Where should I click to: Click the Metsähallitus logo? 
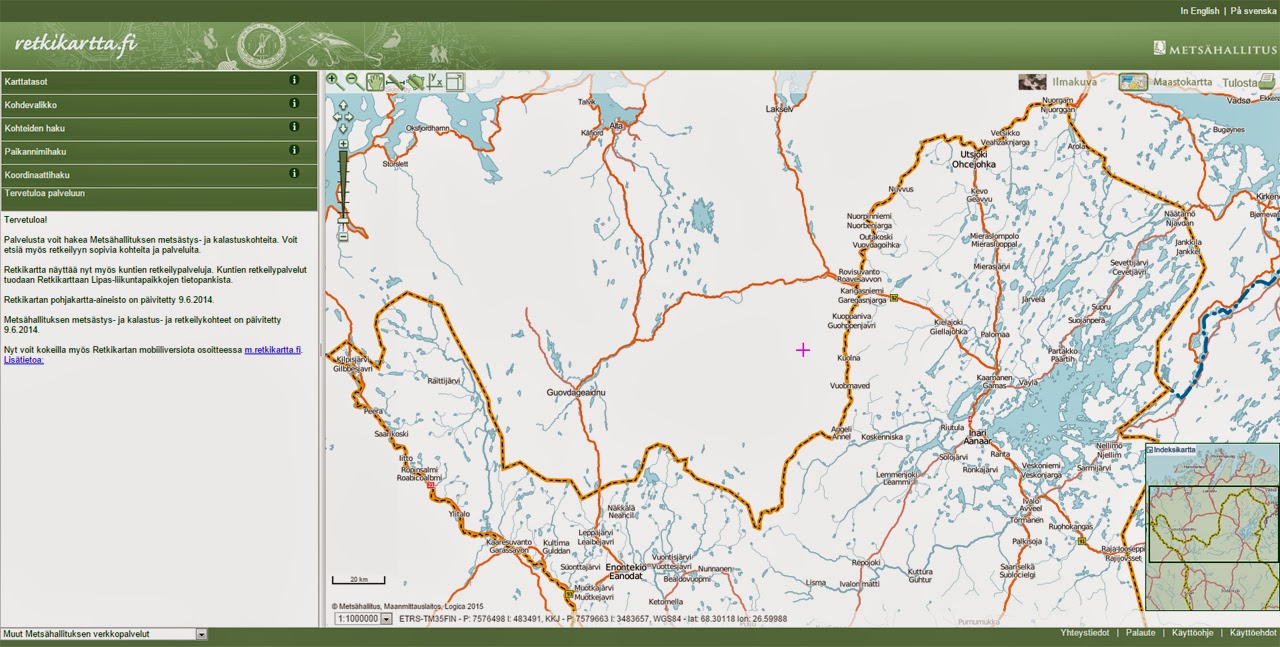(x=1214, y=47)
